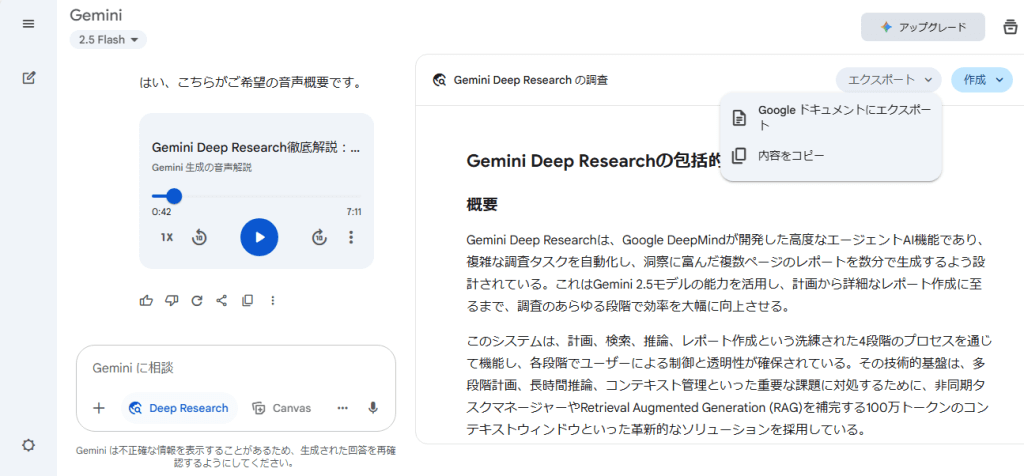Change the 1X playback speed
This screenshot has height=476, width=1024.
(x=167, y=237)
